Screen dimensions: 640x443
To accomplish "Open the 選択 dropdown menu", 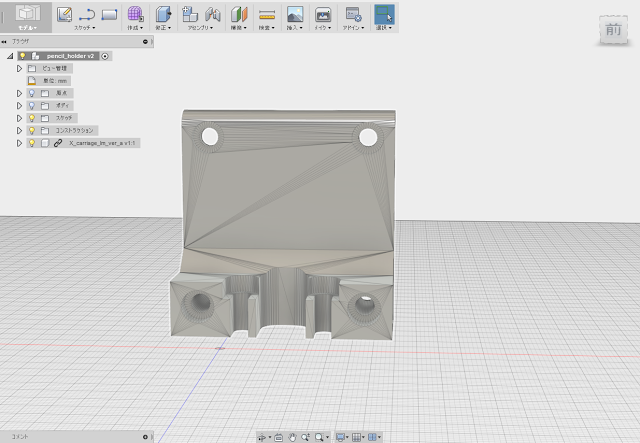I will (384, 28).
